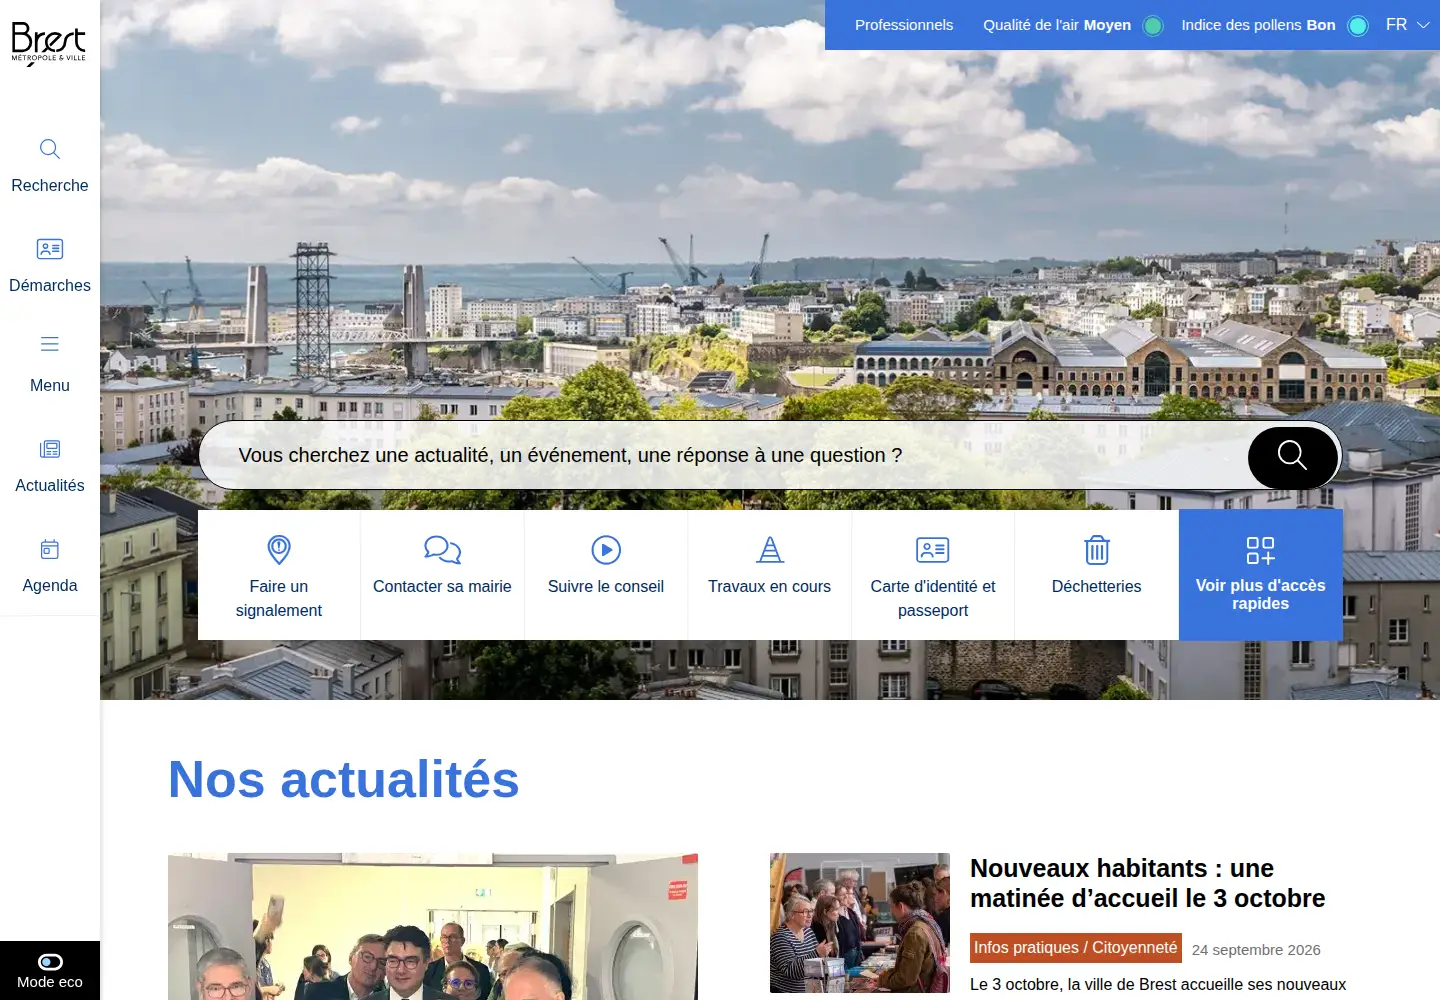Viewport: 1440px width, 1000px height.
Task: Click the speech bubbles Contacter icon
Action: 442,550
